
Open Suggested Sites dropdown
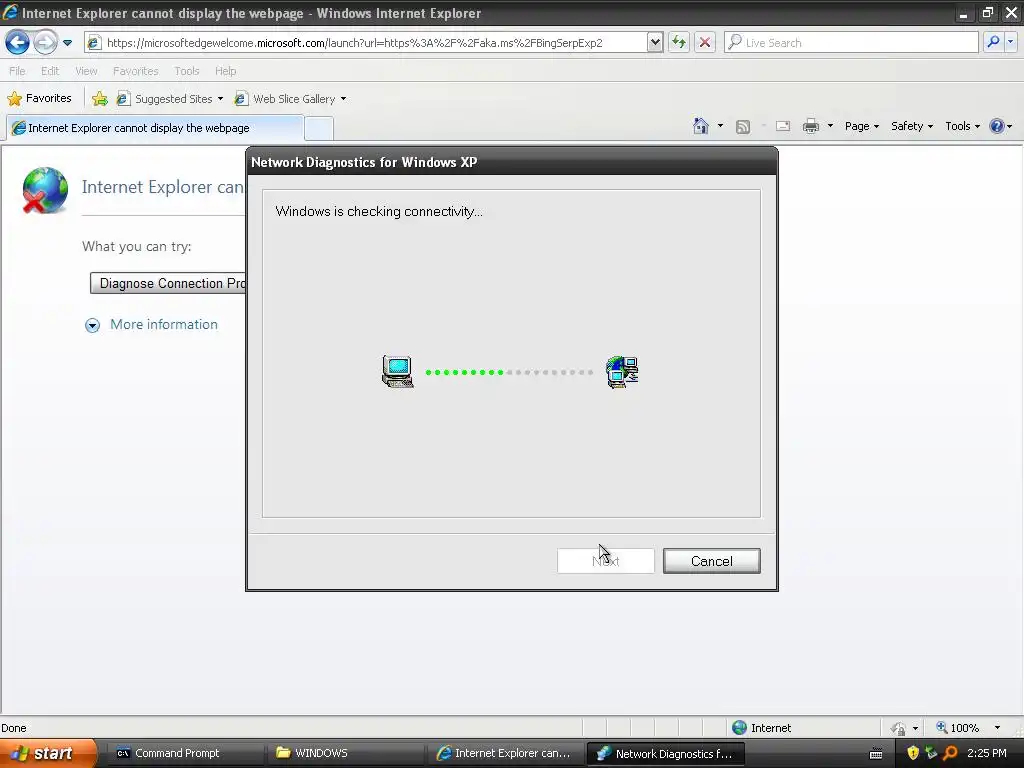170,99
